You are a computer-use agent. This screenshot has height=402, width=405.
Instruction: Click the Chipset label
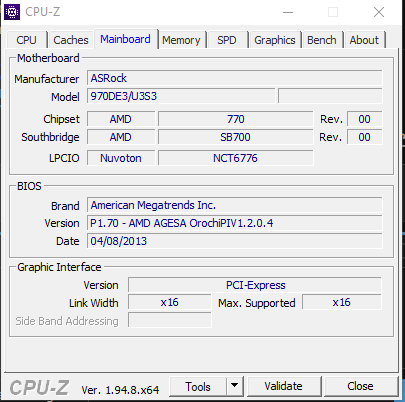[x=61, y=119]
